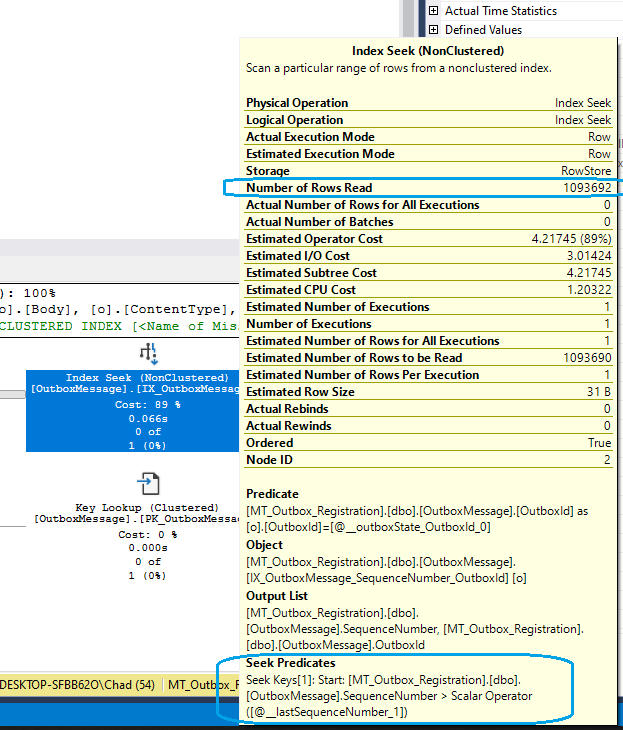Viewport: 623px width, 730px height.
Task: Click the Actual Execution Mode row
Action: [x=428, y=137]
